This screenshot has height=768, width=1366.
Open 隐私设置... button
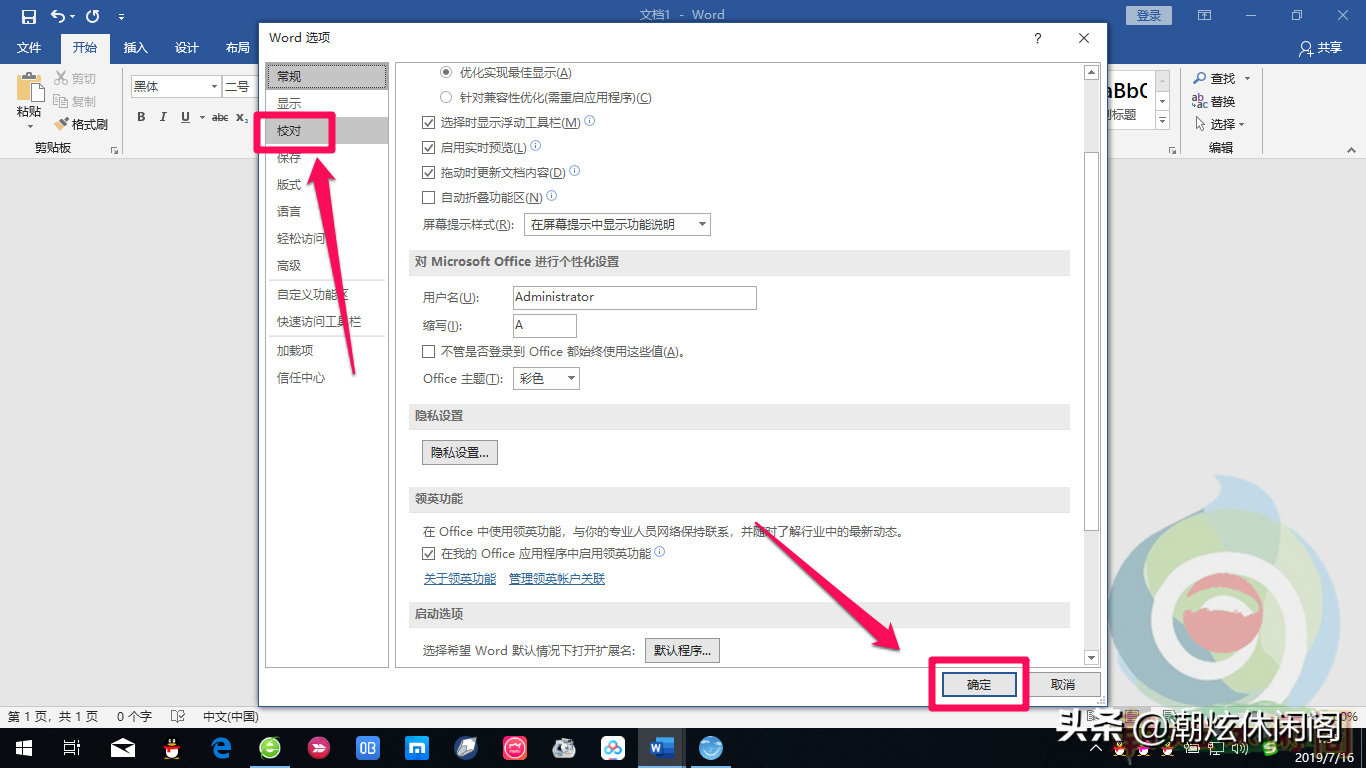coord(460,452)
